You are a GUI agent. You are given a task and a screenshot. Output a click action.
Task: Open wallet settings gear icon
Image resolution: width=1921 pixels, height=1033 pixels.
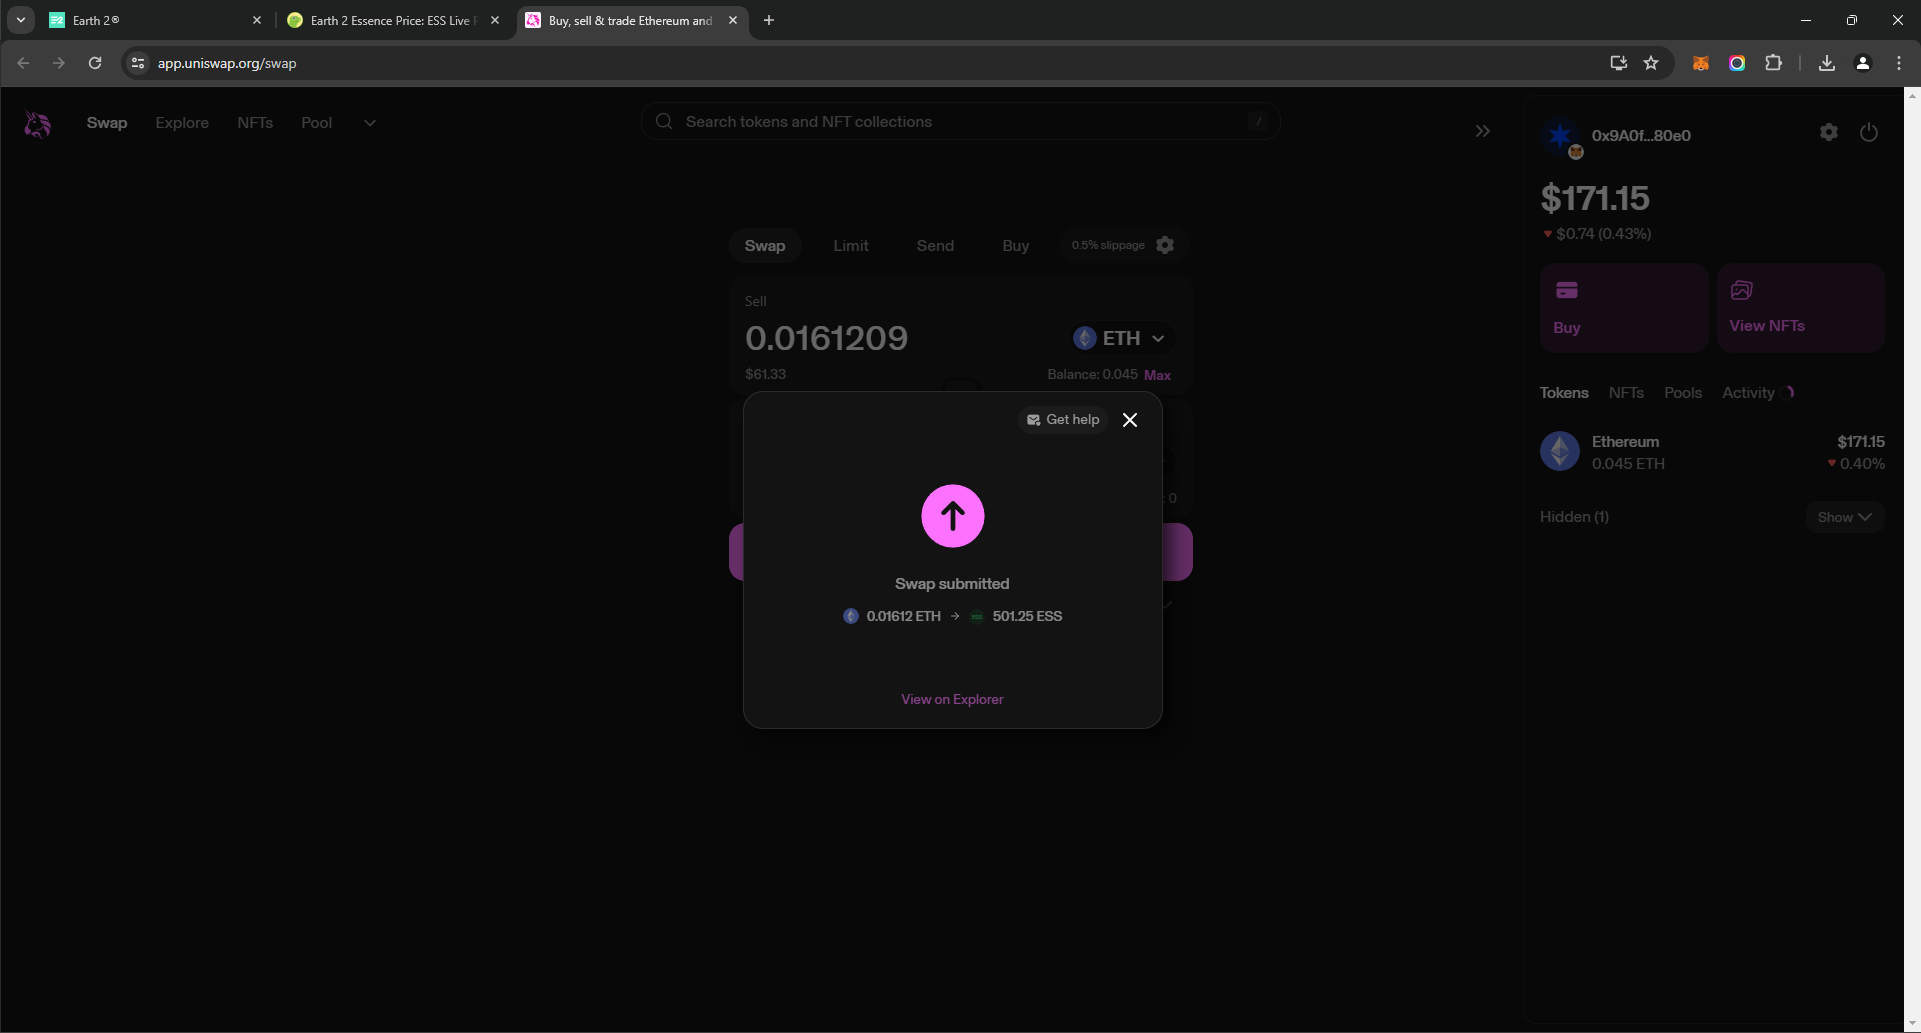tap(1829, 132)
